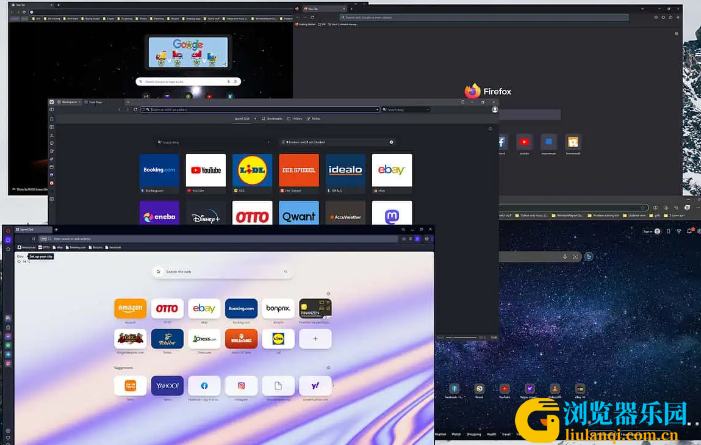This screenshot has width=701, height=445.
Task: Open the Messenger icon in Opera sidebar
Action: [8, 336]
